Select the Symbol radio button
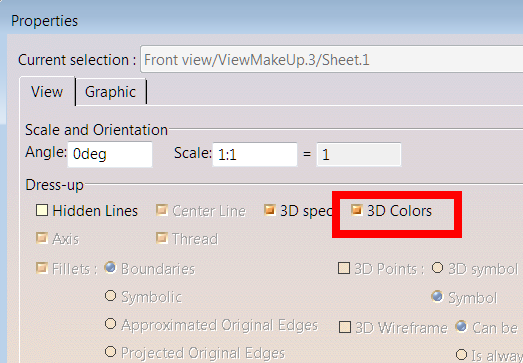Image resolution: width=523 pixels, height=363 pixels. tap(437, 296)
